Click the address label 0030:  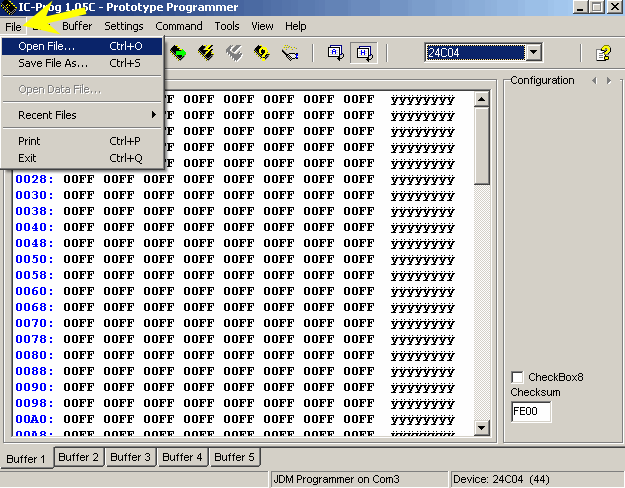point(34,195)
